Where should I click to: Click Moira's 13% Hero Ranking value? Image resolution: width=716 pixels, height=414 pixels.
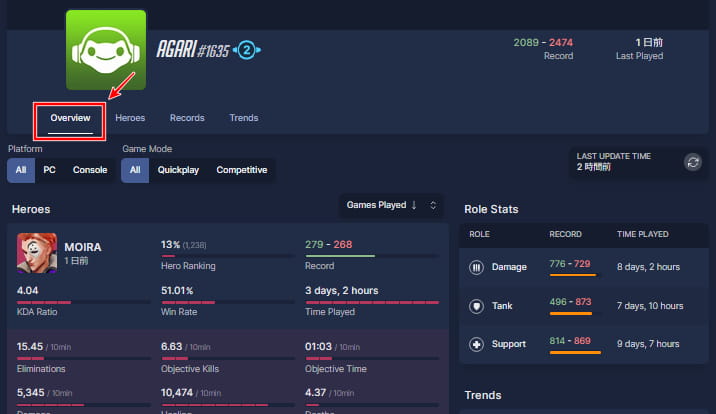point(170,245)
